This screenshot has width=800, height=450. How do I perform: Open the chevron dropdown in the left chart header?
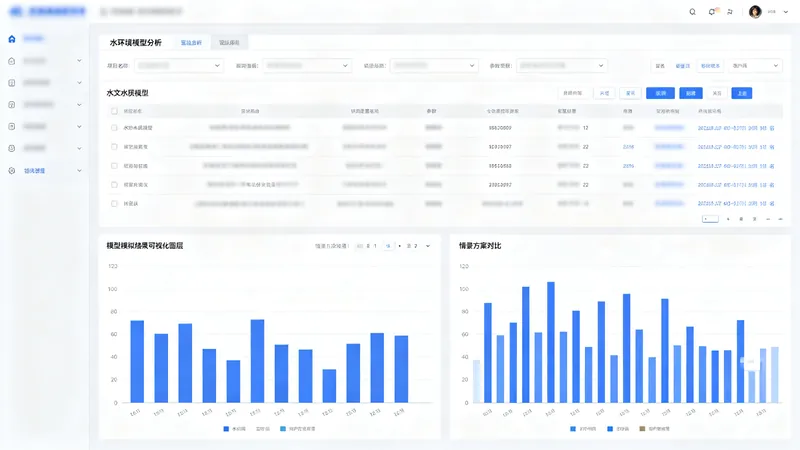pos(428,246)
